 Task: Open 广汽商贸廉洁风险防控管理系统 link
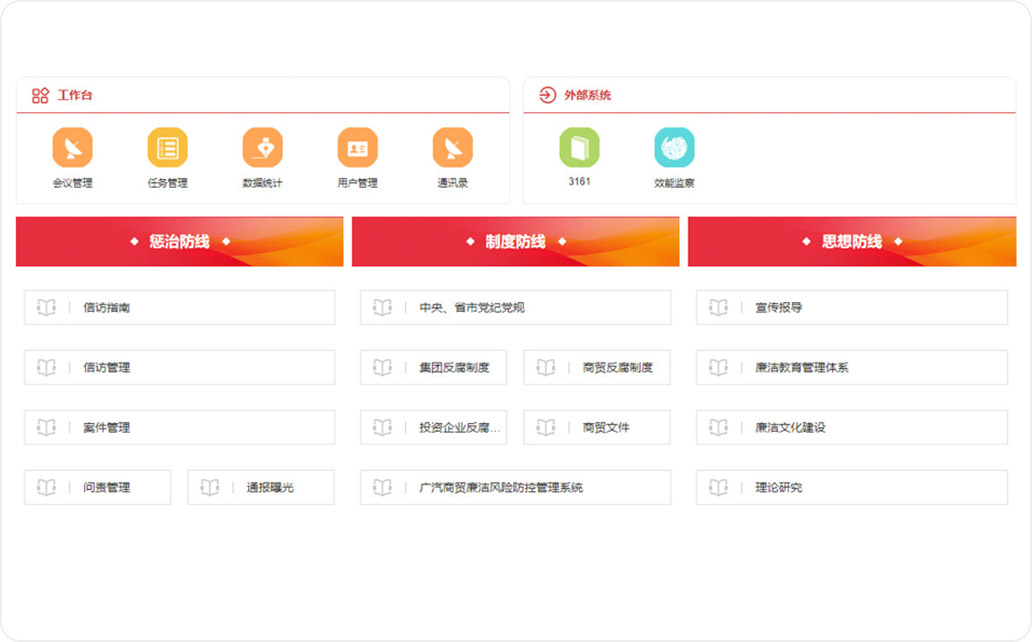click(x=515, y=488)
